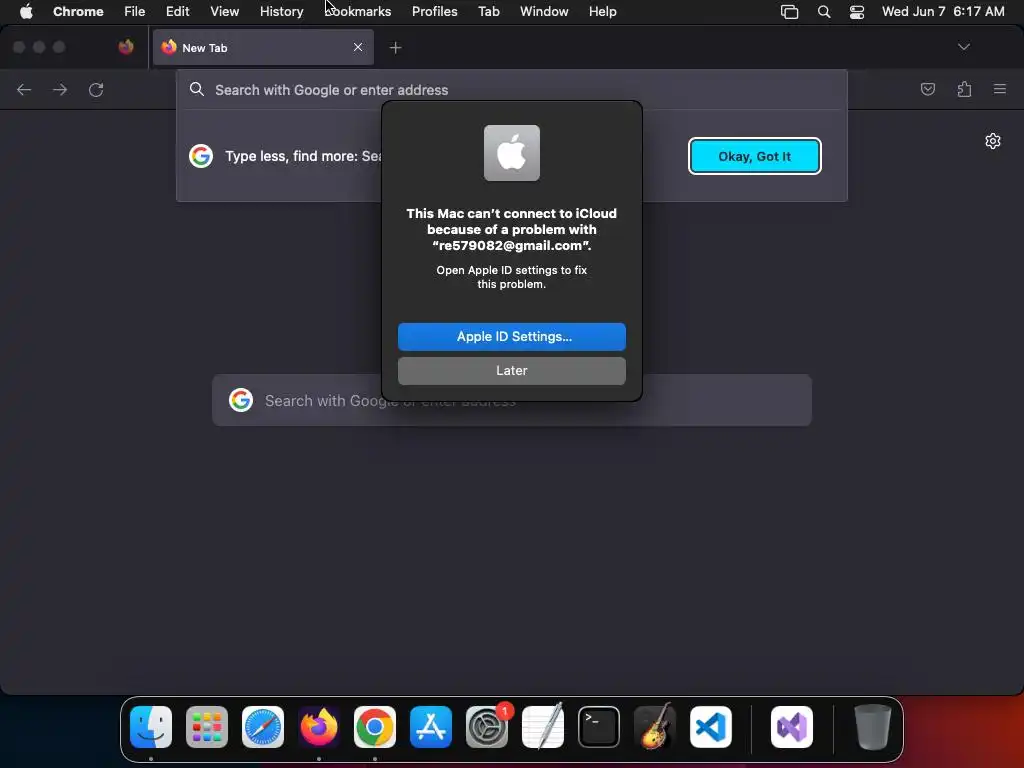Viewport: 1024px width, 768px height.
Task: Open the File menu
Action: click(x=135, y=11)
